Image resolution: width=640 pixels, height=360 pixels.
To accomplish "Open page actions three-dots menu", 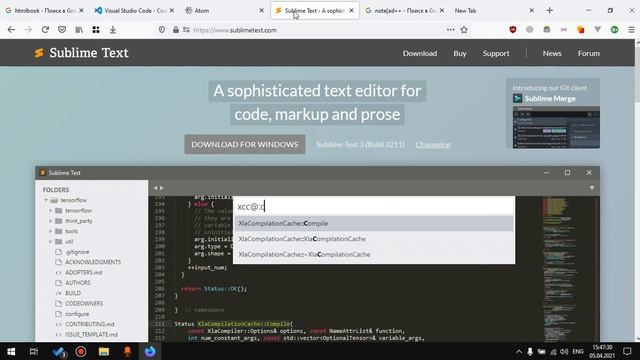I will click(x=451, y=30).
